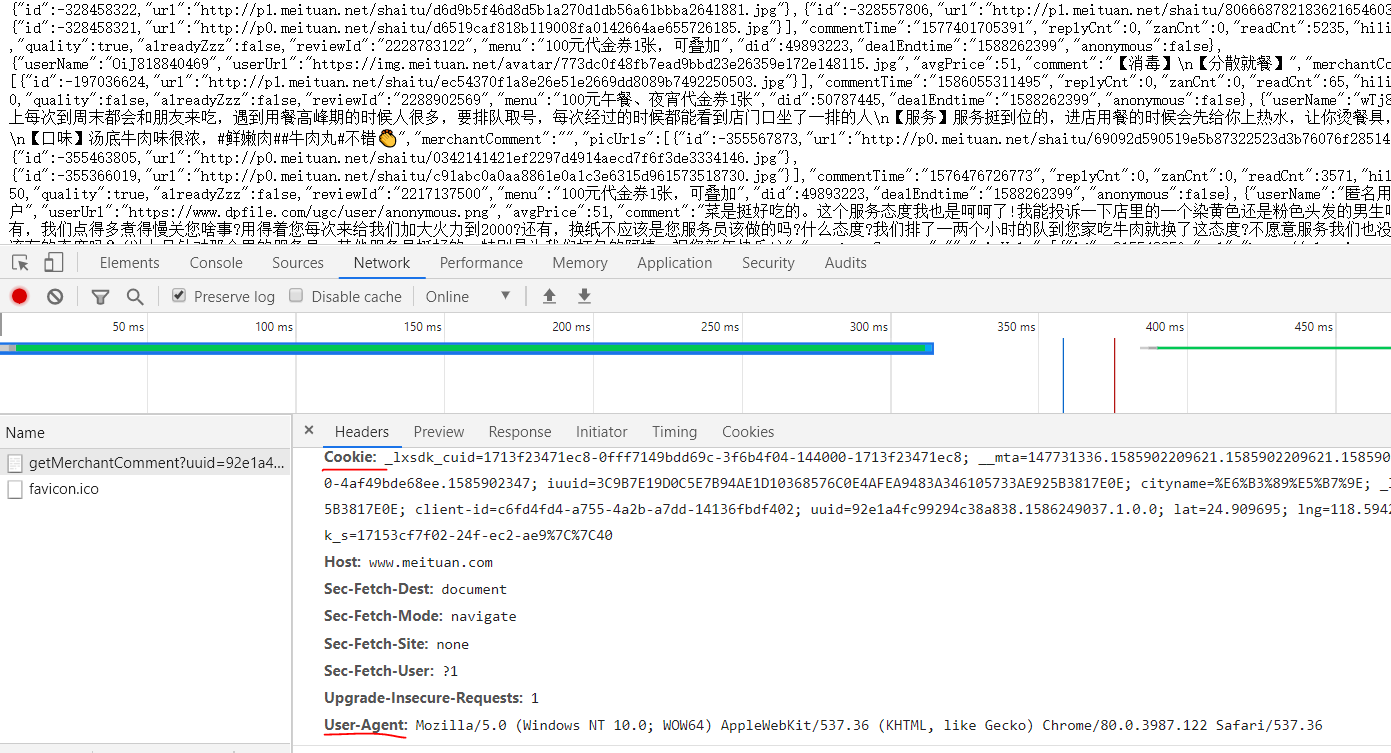Open the Performance panel
The height and width of the screenshot is (753, 1391).
[481, 263]
